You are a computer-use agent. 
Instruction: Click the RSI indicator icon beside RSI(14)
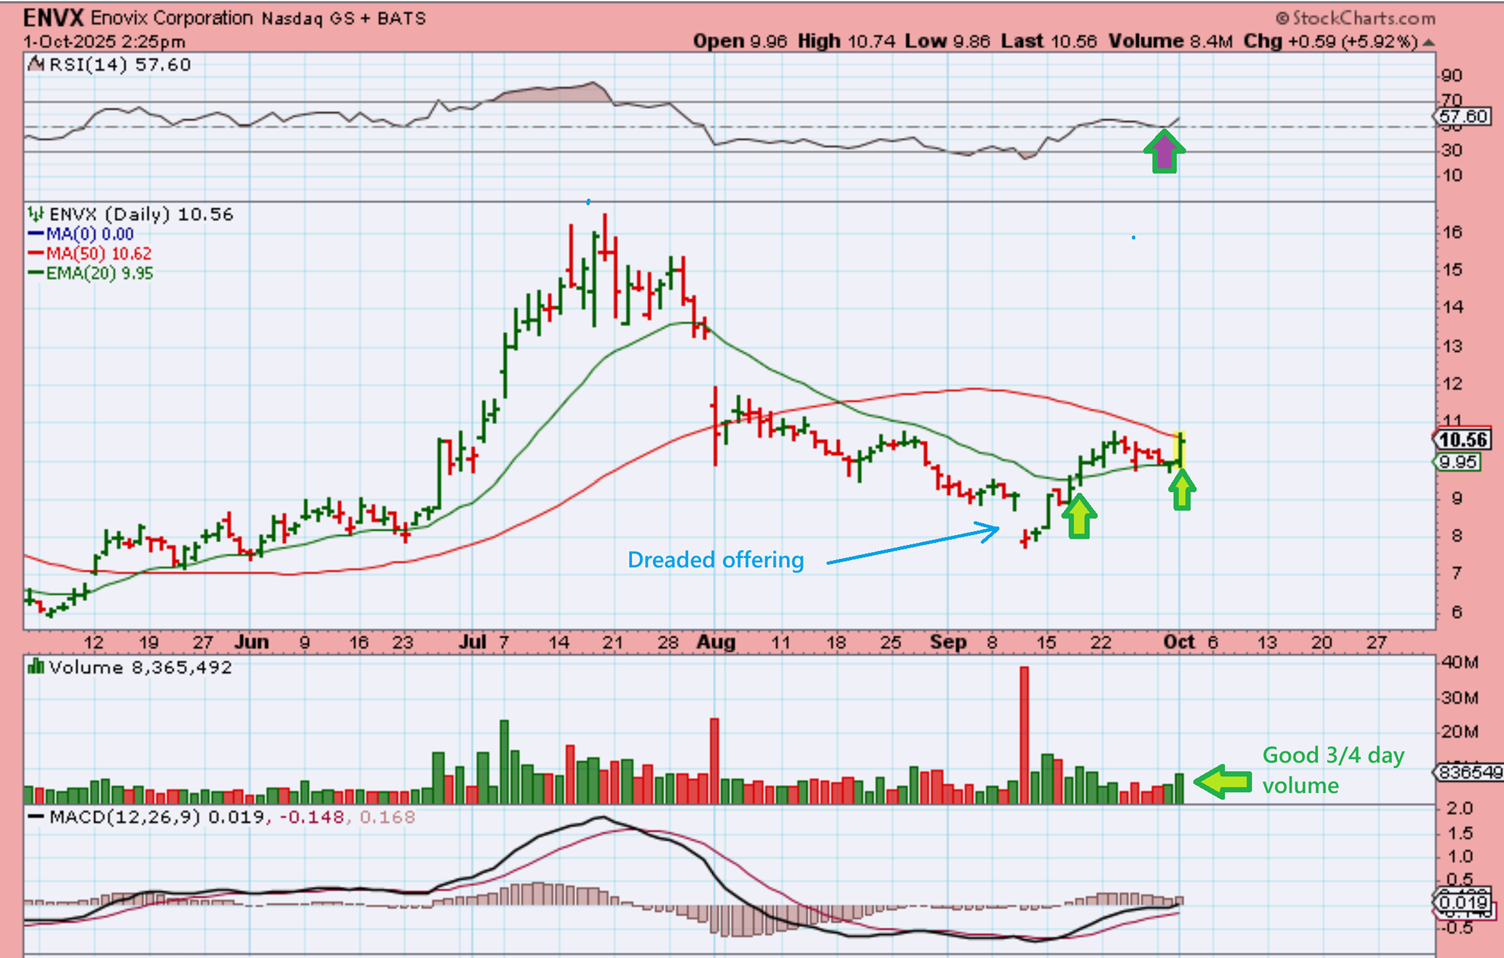(36, 64)
